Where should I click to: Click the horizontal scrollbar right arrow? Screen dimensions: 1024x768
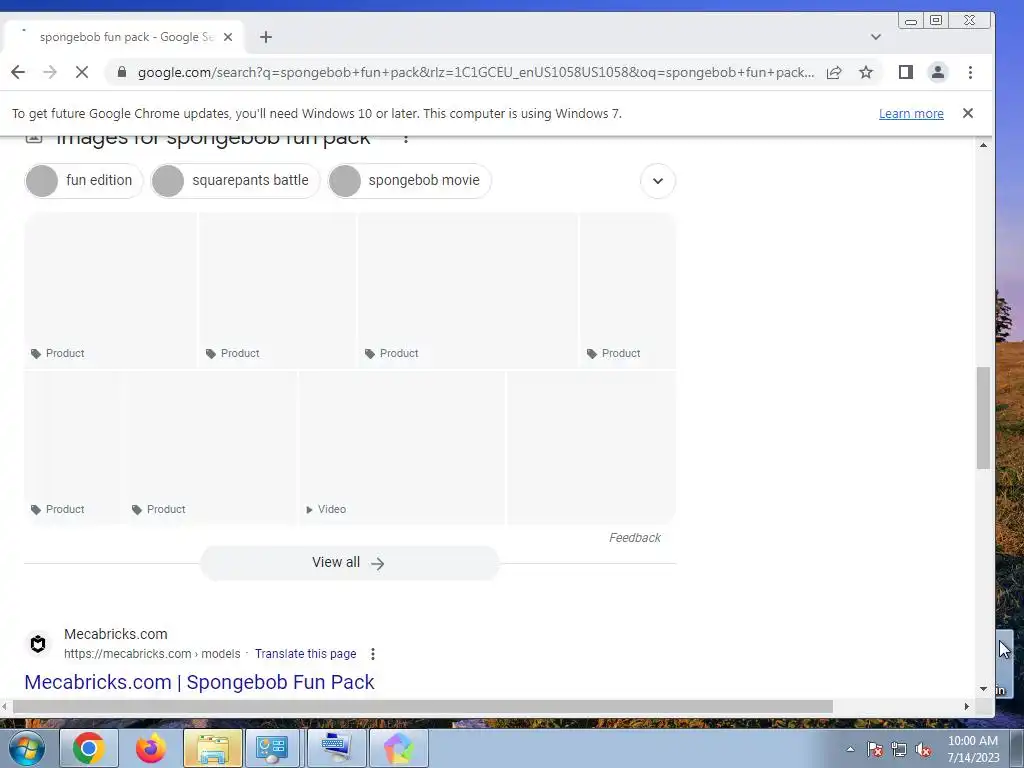pyautogui.click(x=967, y=706)
